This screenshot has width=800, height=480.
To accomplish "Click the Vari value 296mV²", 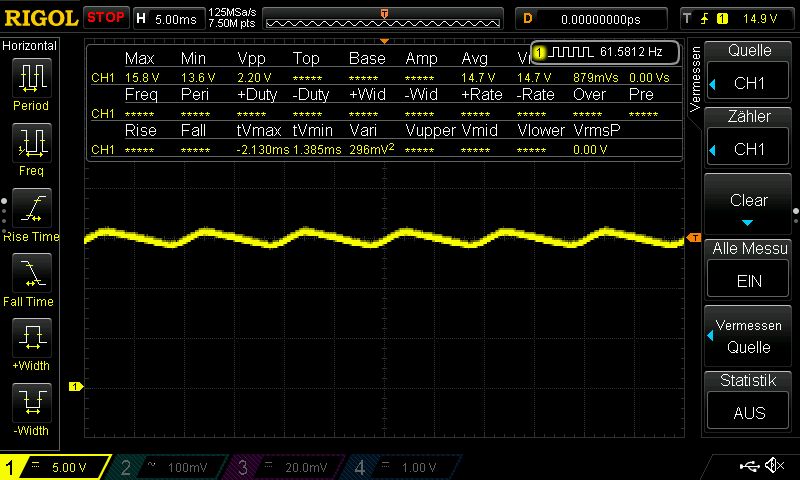I will pos(372,149).
